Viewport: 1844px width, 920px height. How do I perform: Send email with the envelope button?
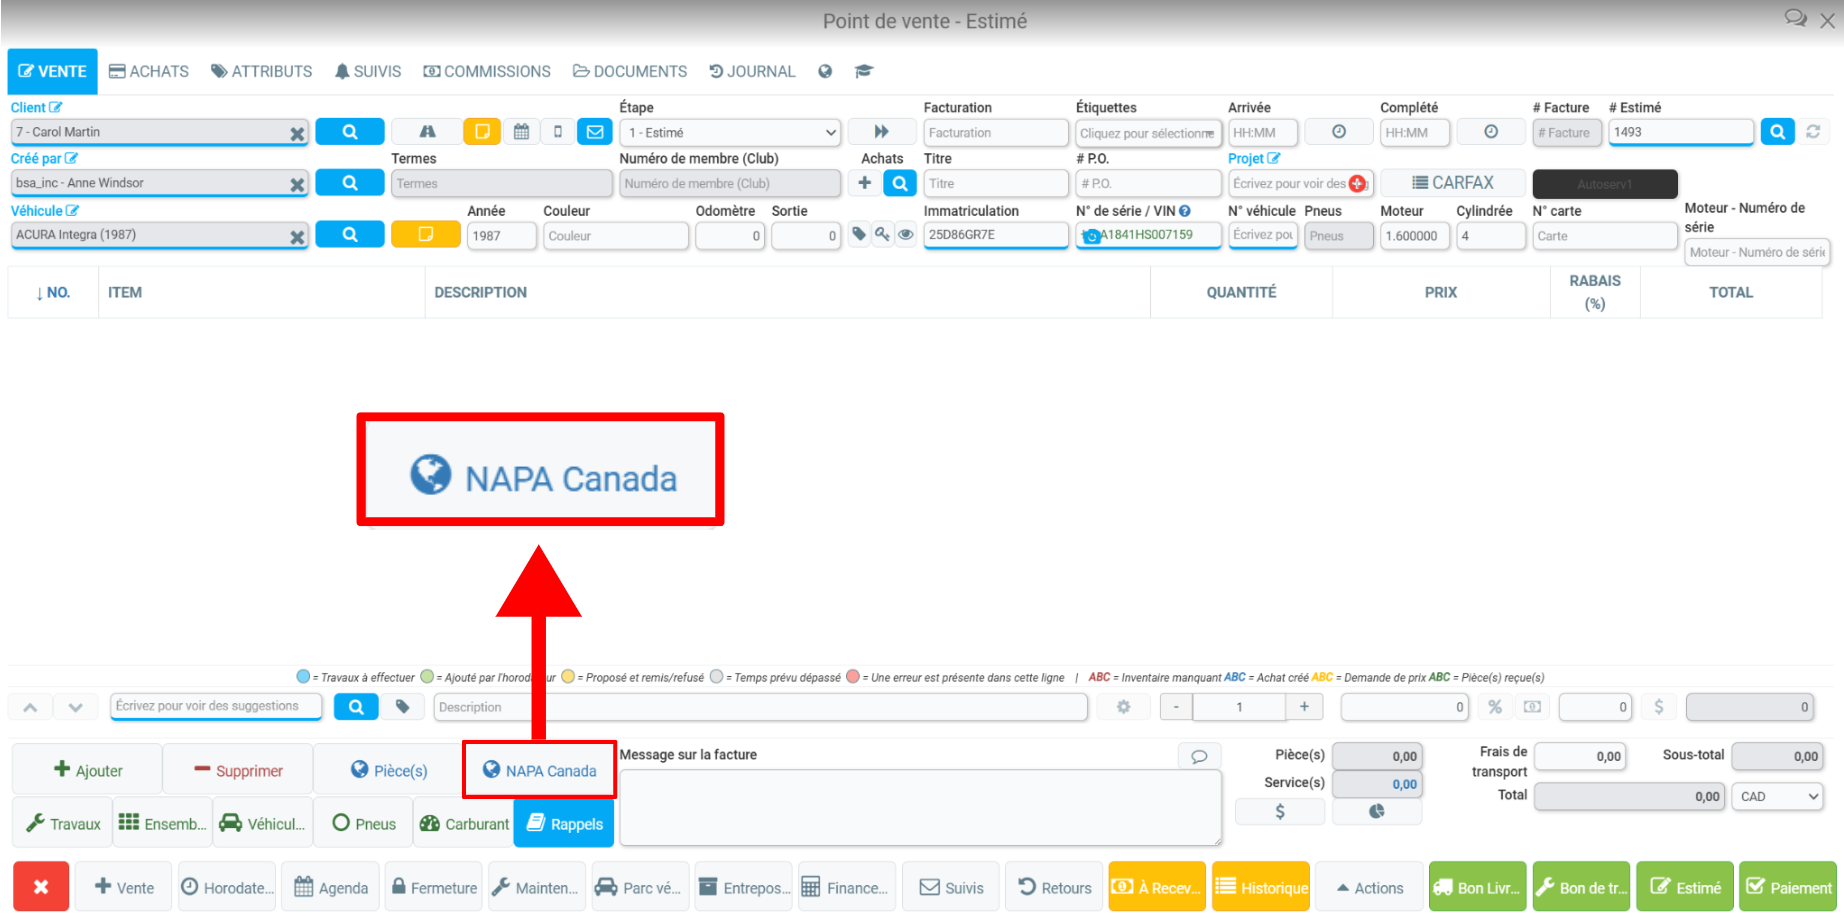tap(595, 132)
